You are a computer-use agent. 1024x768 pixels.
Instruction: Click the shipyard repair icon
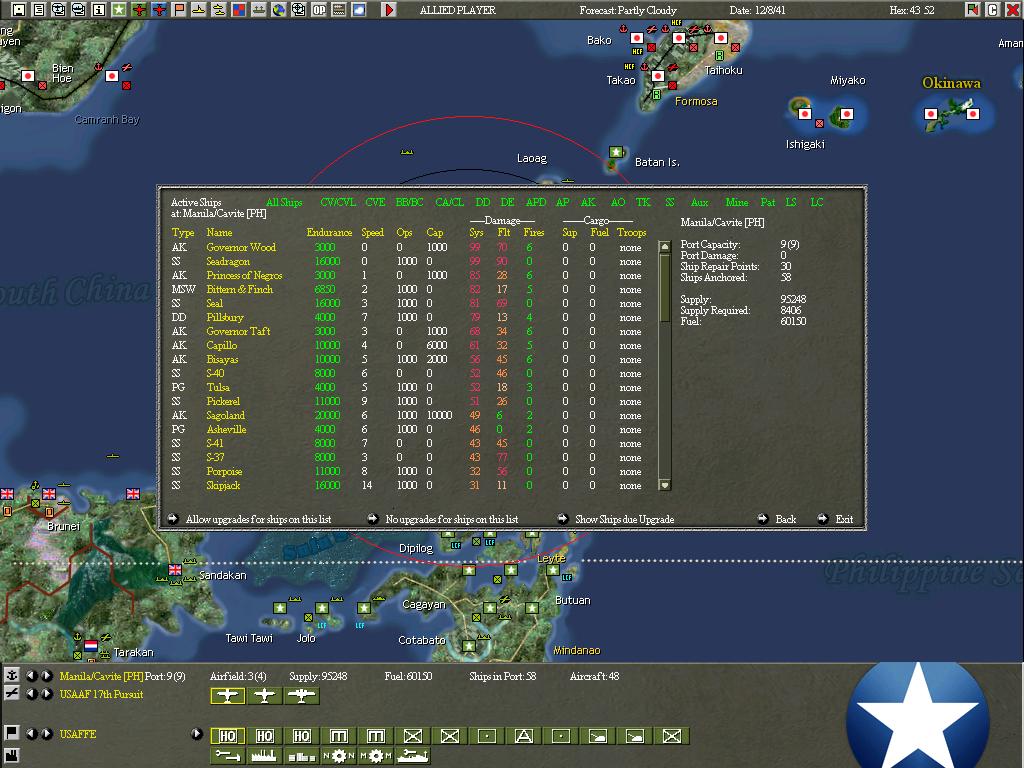[413, 756]
